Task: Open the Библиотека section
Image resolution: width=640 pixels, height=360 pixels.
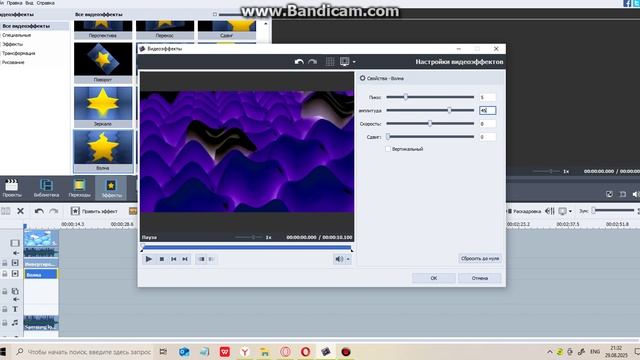Action: 46,188
